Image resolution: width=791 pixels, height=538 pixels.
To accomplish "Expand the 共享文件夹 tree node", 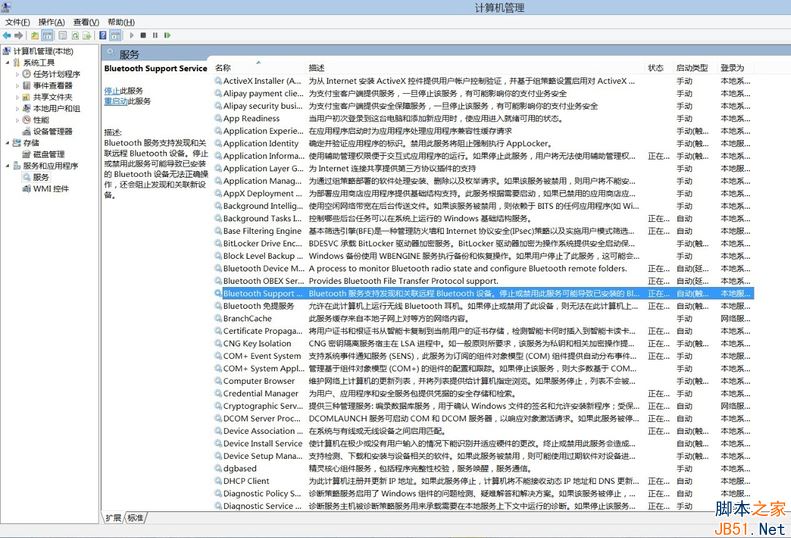I will point(17,97).
